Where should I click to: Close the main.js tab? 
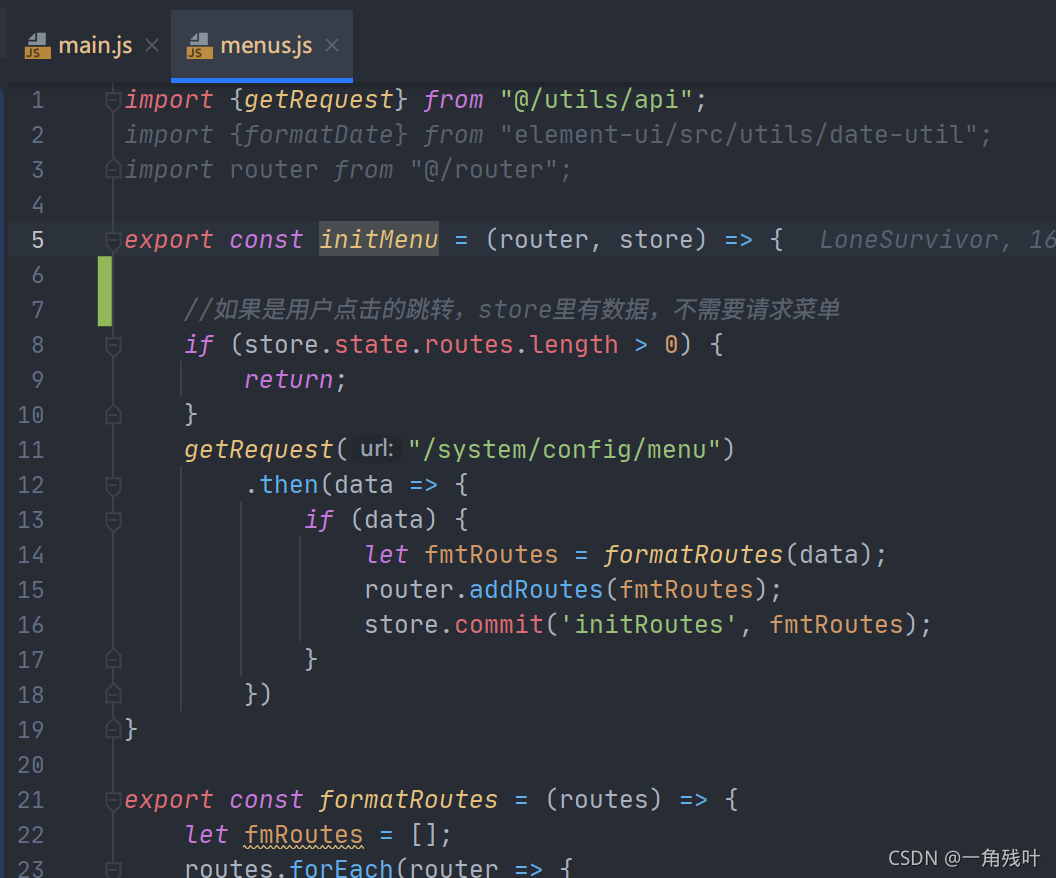(152, 46)
